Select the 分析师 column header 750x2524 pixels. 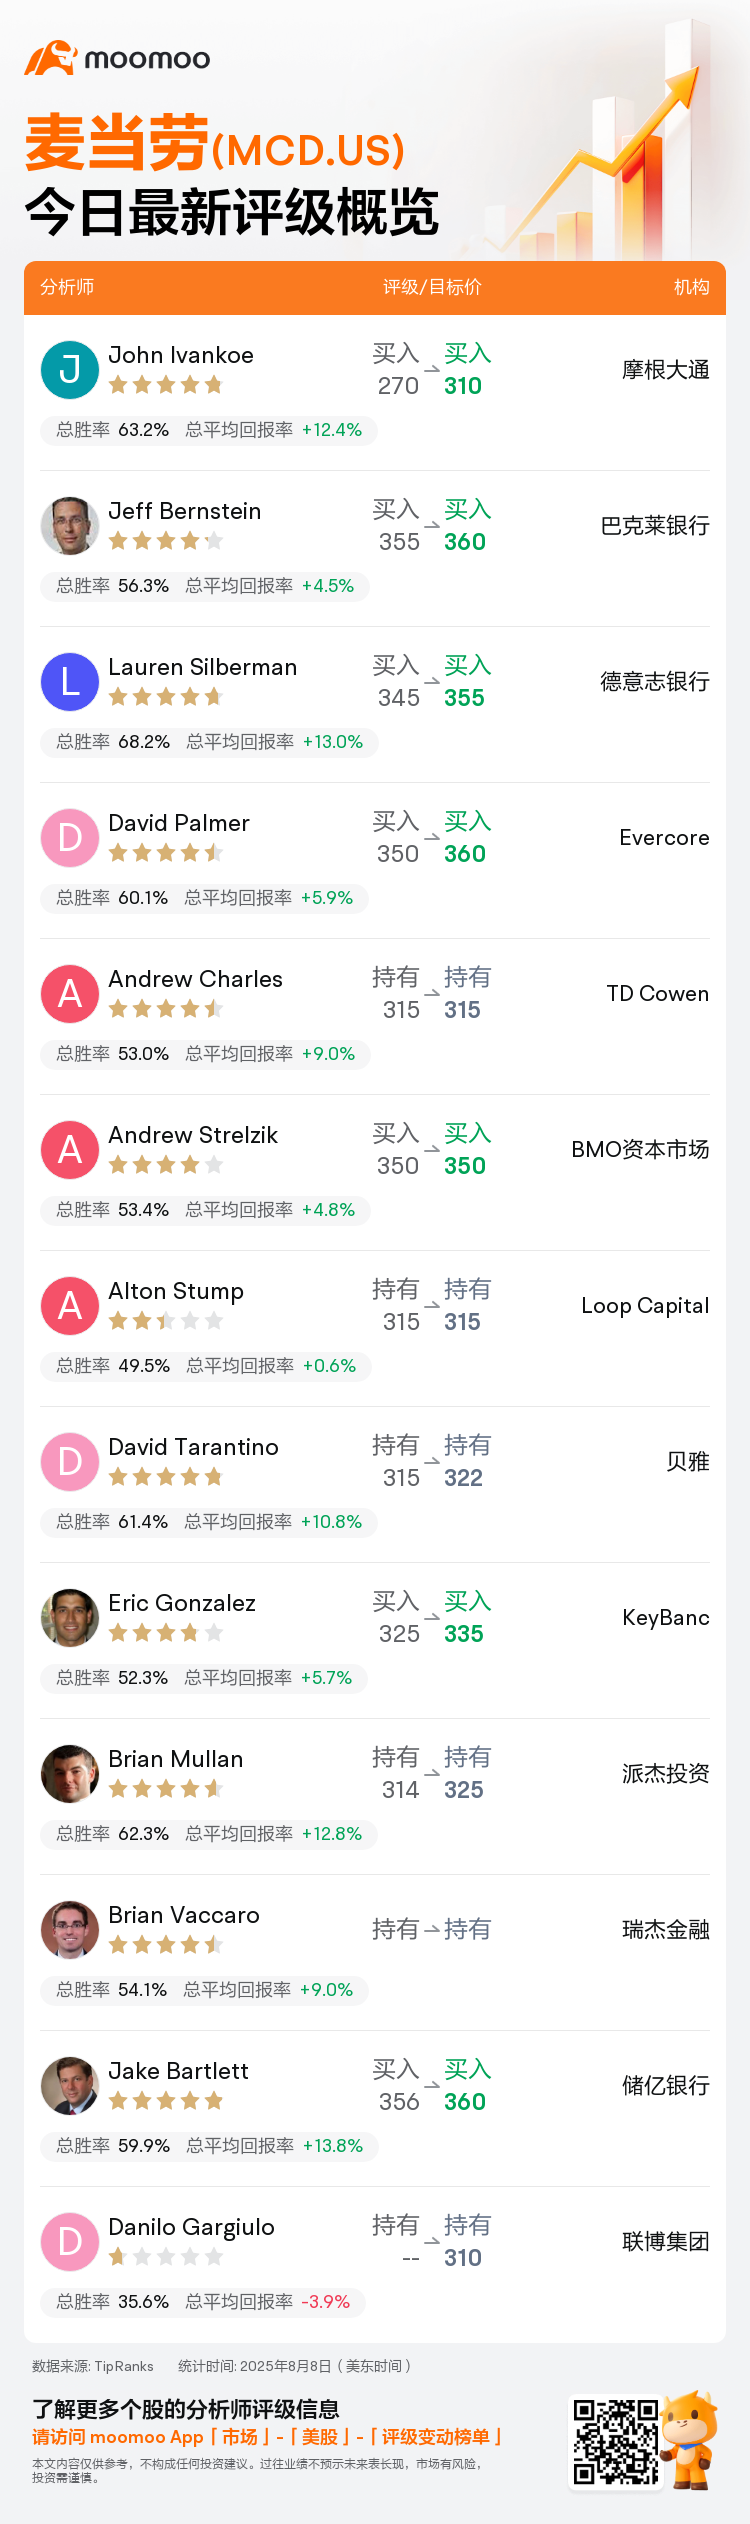67,287
